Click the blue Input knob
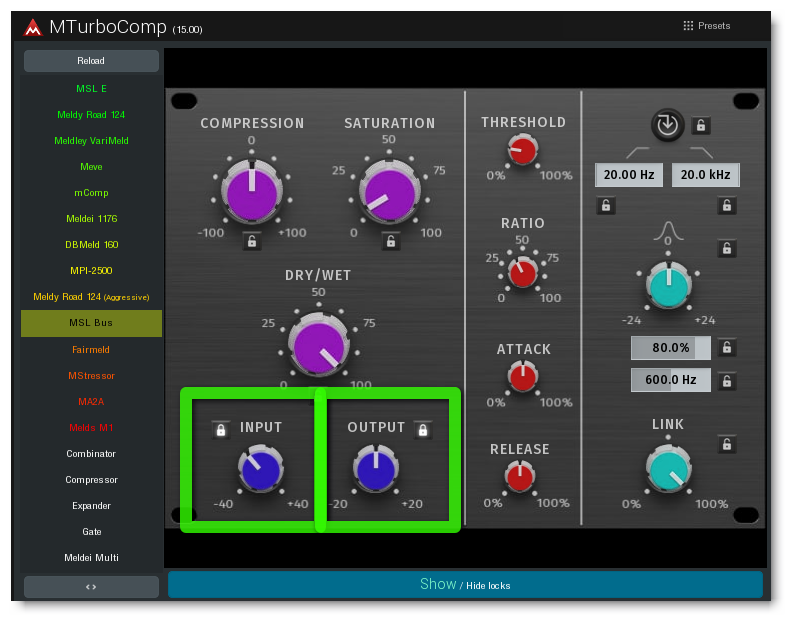Screen dimensions: 794x624 click(260, 469)
